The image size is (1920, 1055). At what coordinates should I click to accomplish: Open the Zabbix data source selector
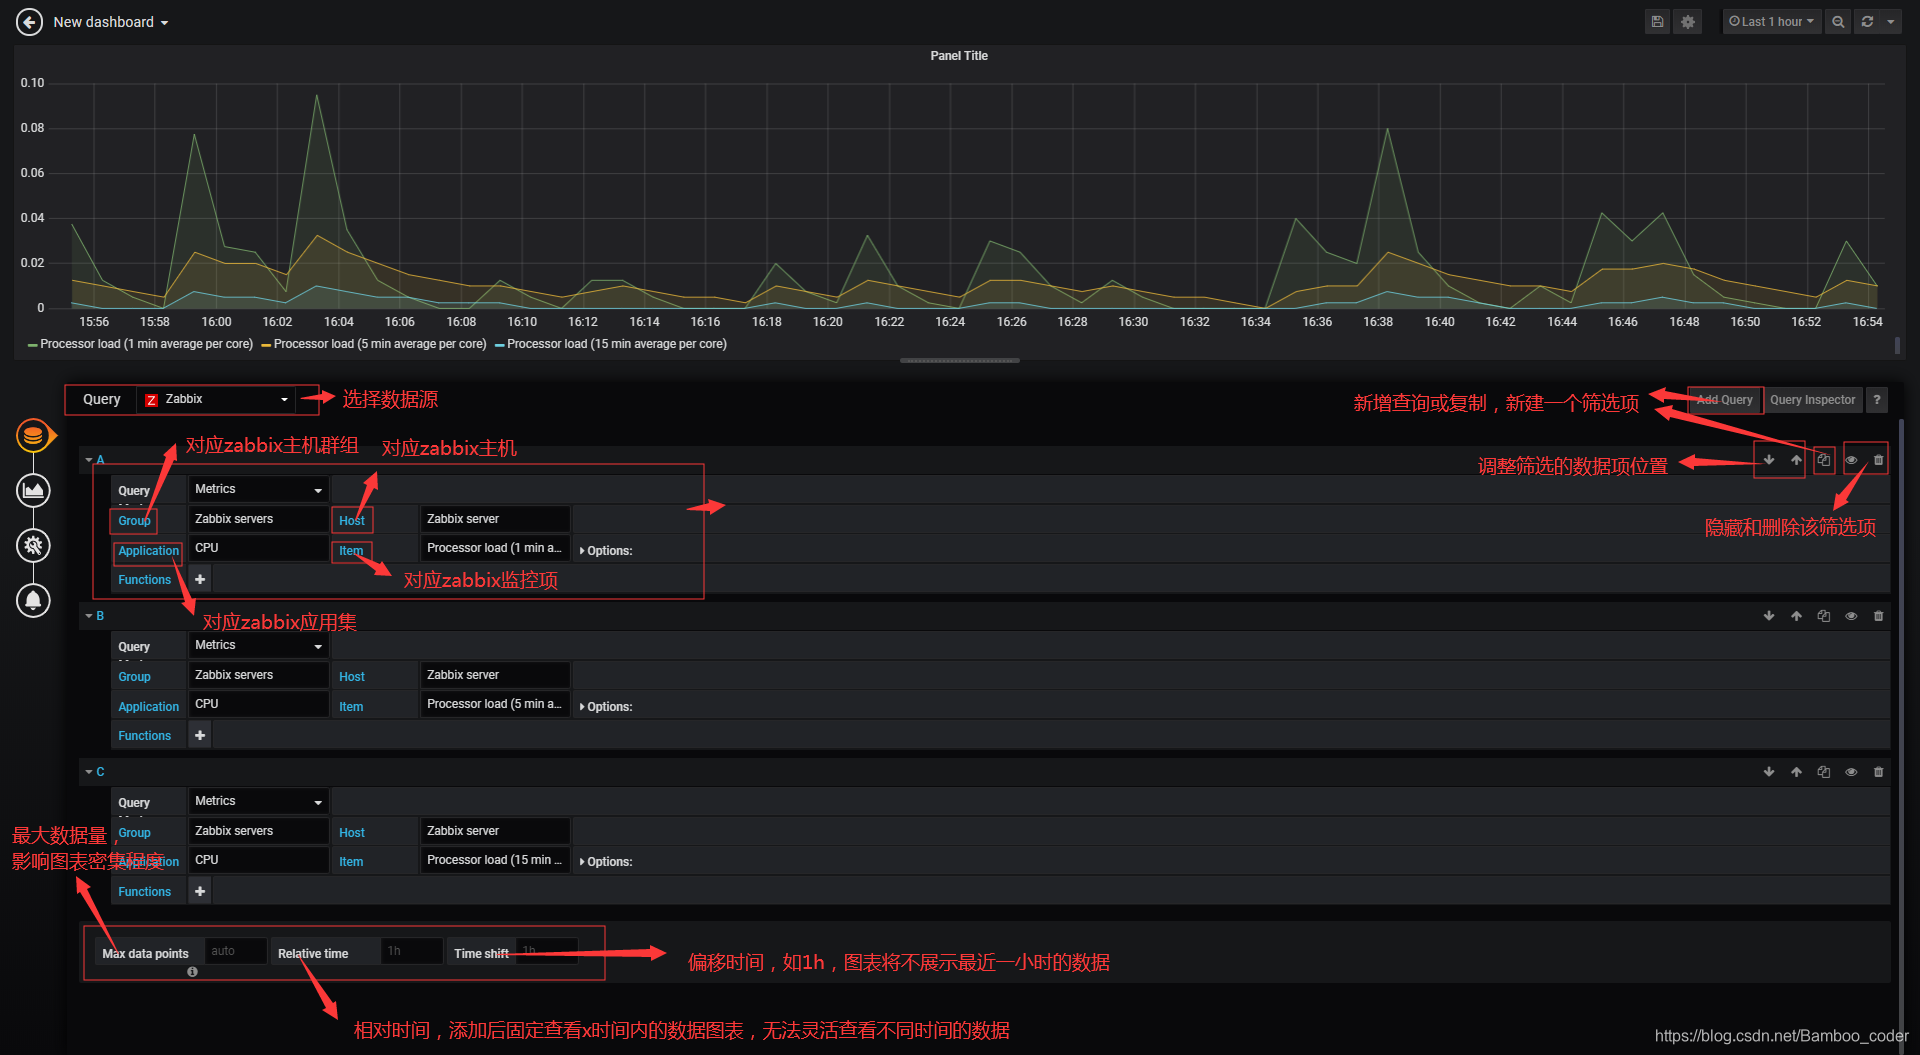pos(217,399)
